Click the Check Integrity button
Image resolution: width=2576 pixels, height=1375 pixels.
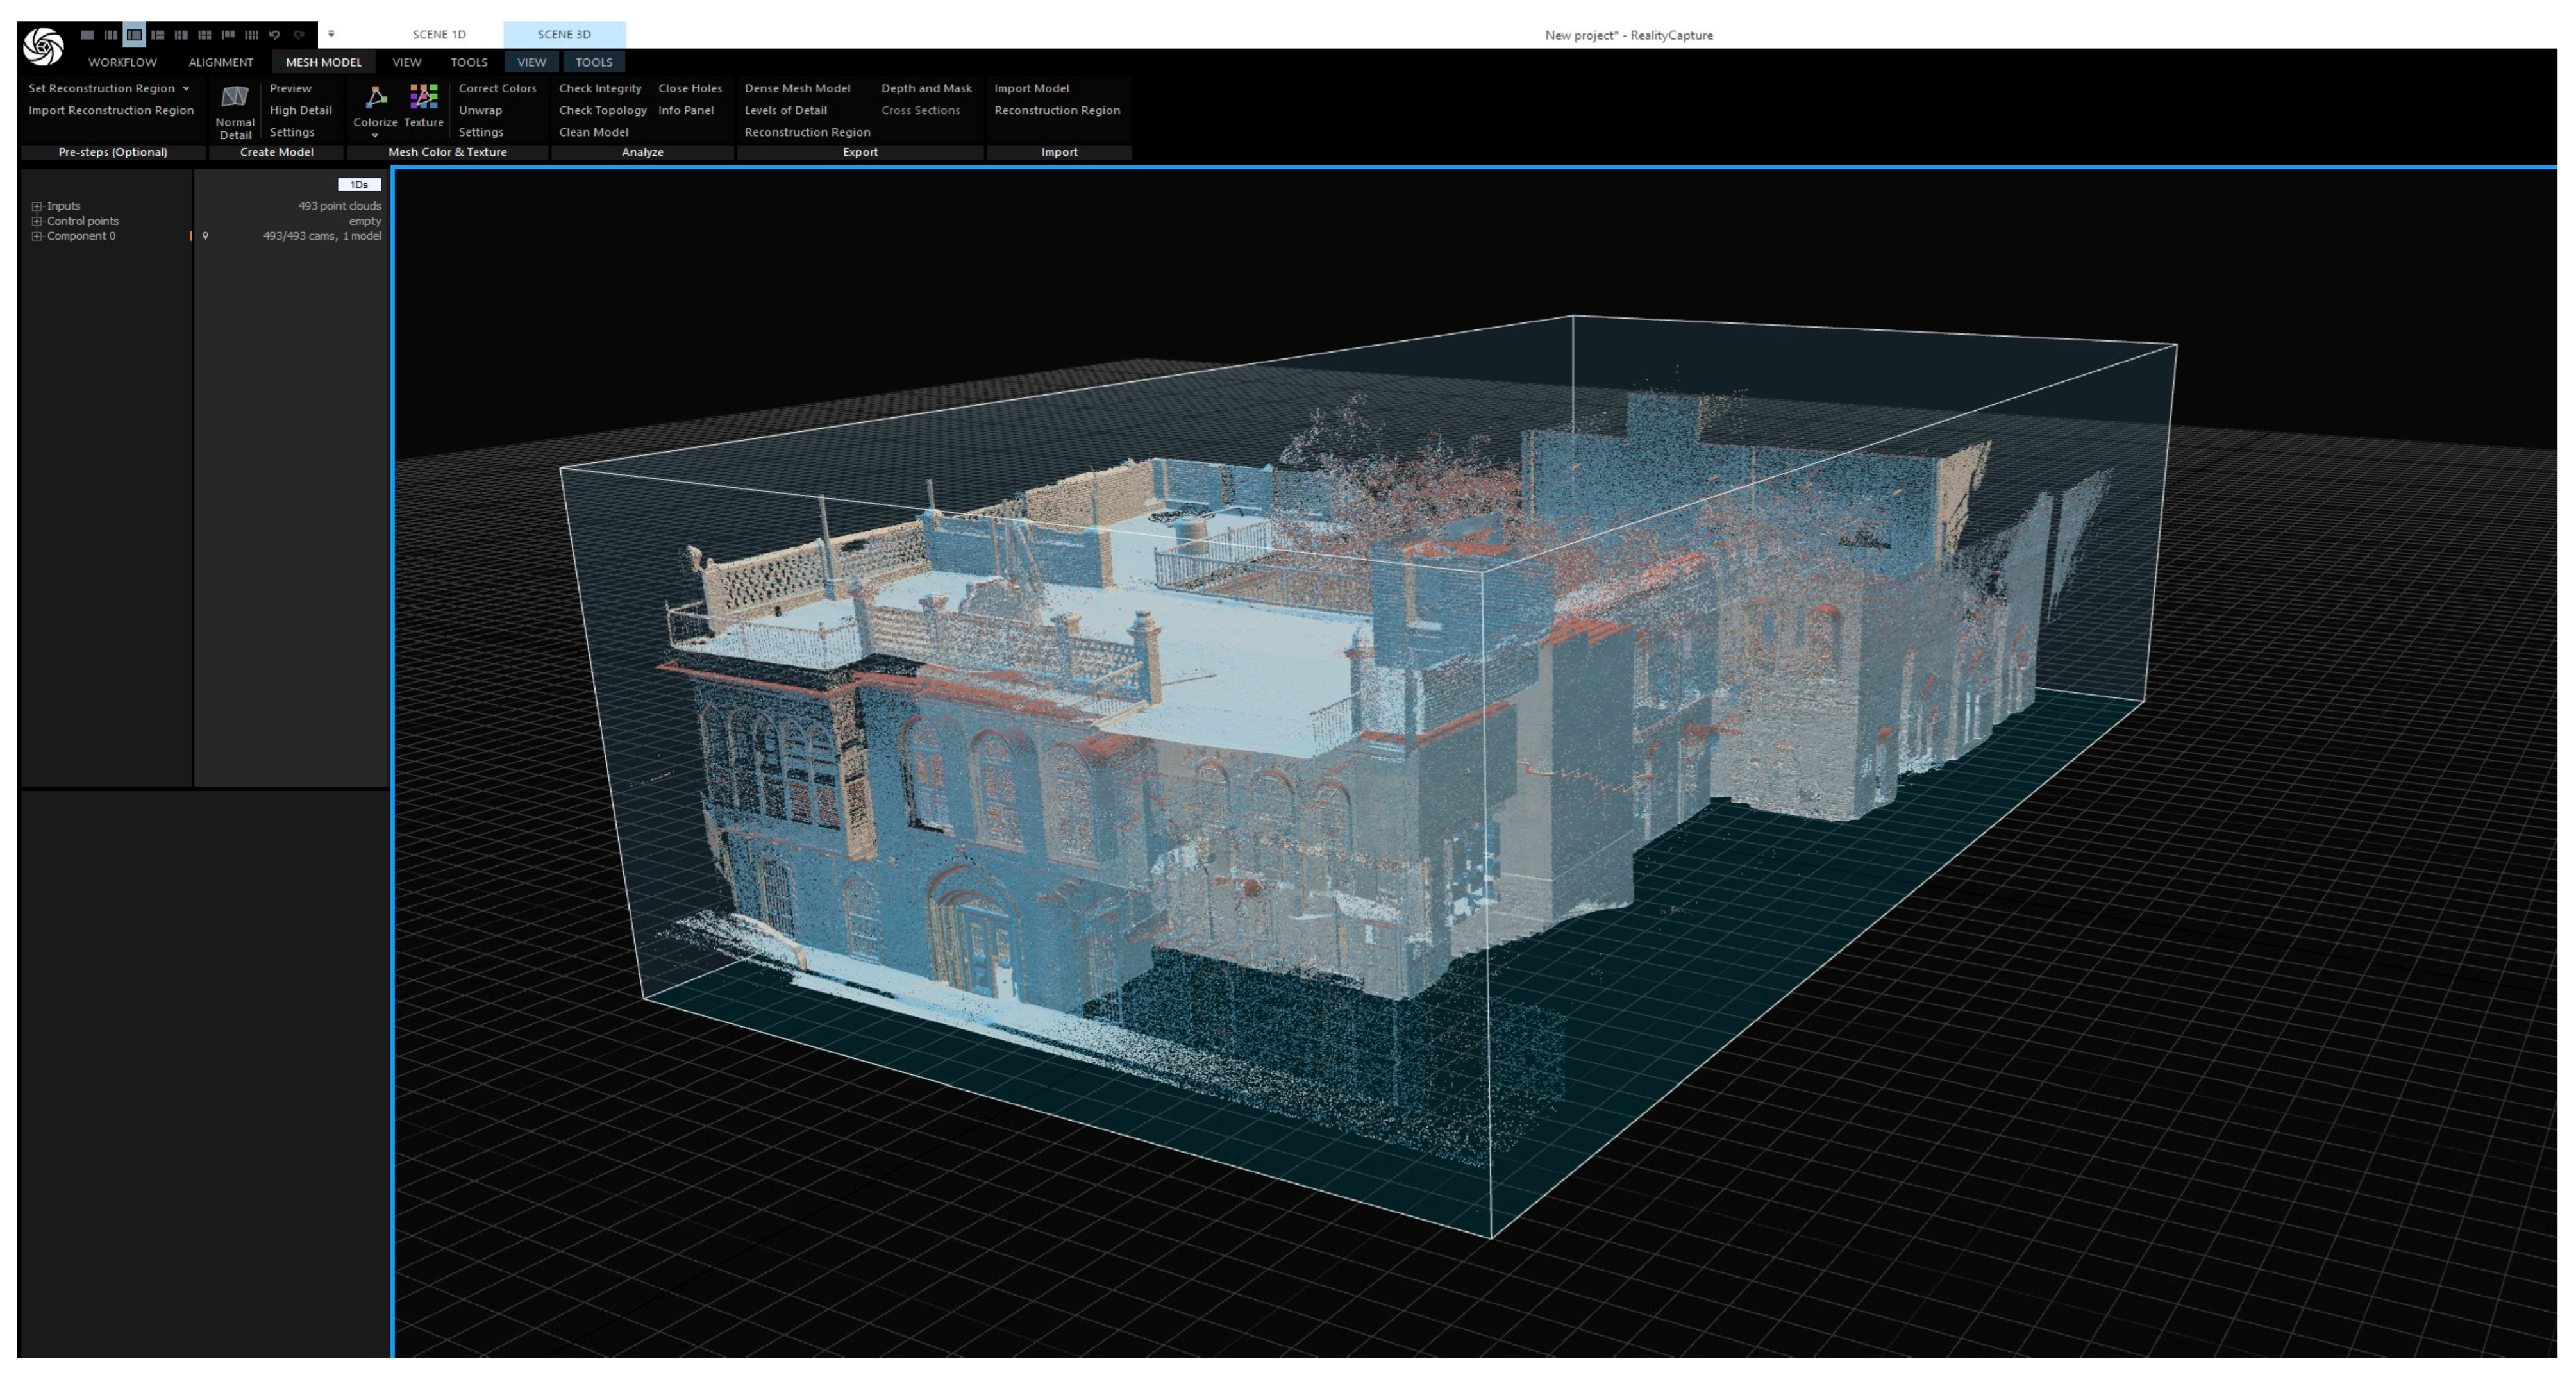pyautogui.click(x=600, y=88)
